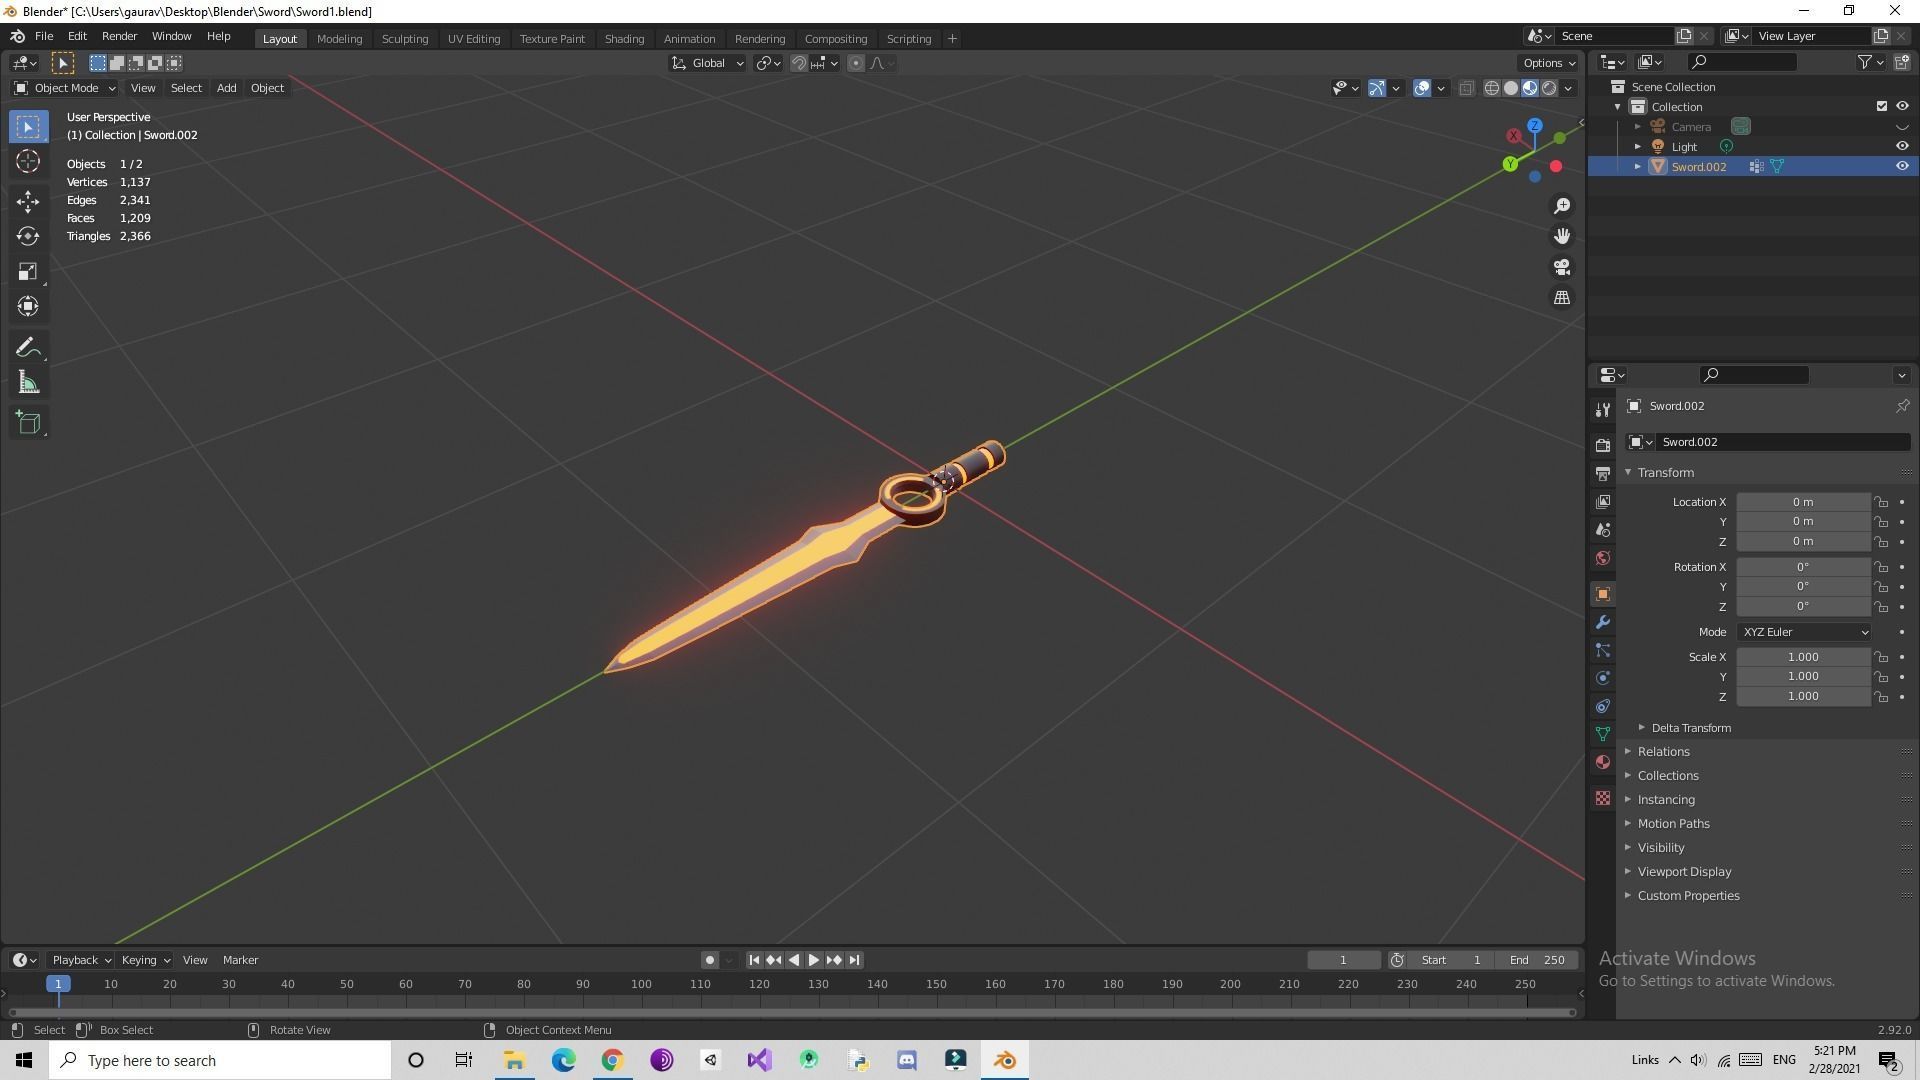Open Tool settings properties tab
Image resolution: width=1920 pixels, height=1080 pixels.
coord(1603,409)
